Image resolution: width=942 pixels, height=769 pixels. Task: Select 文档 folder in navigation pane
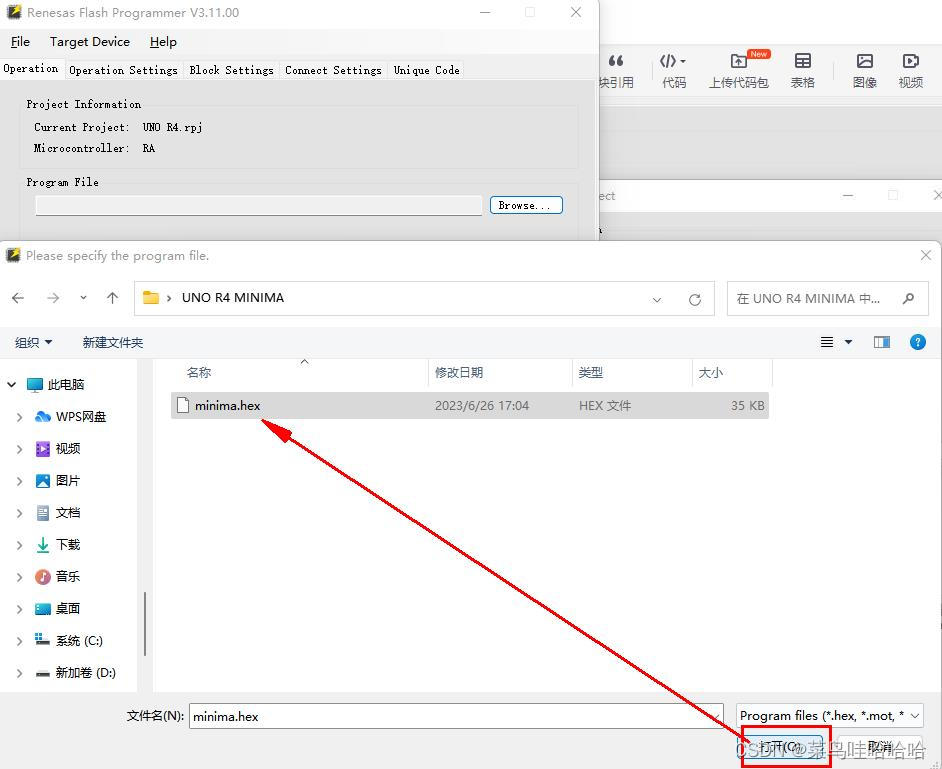pyautogui.click(x=67, y=512)
